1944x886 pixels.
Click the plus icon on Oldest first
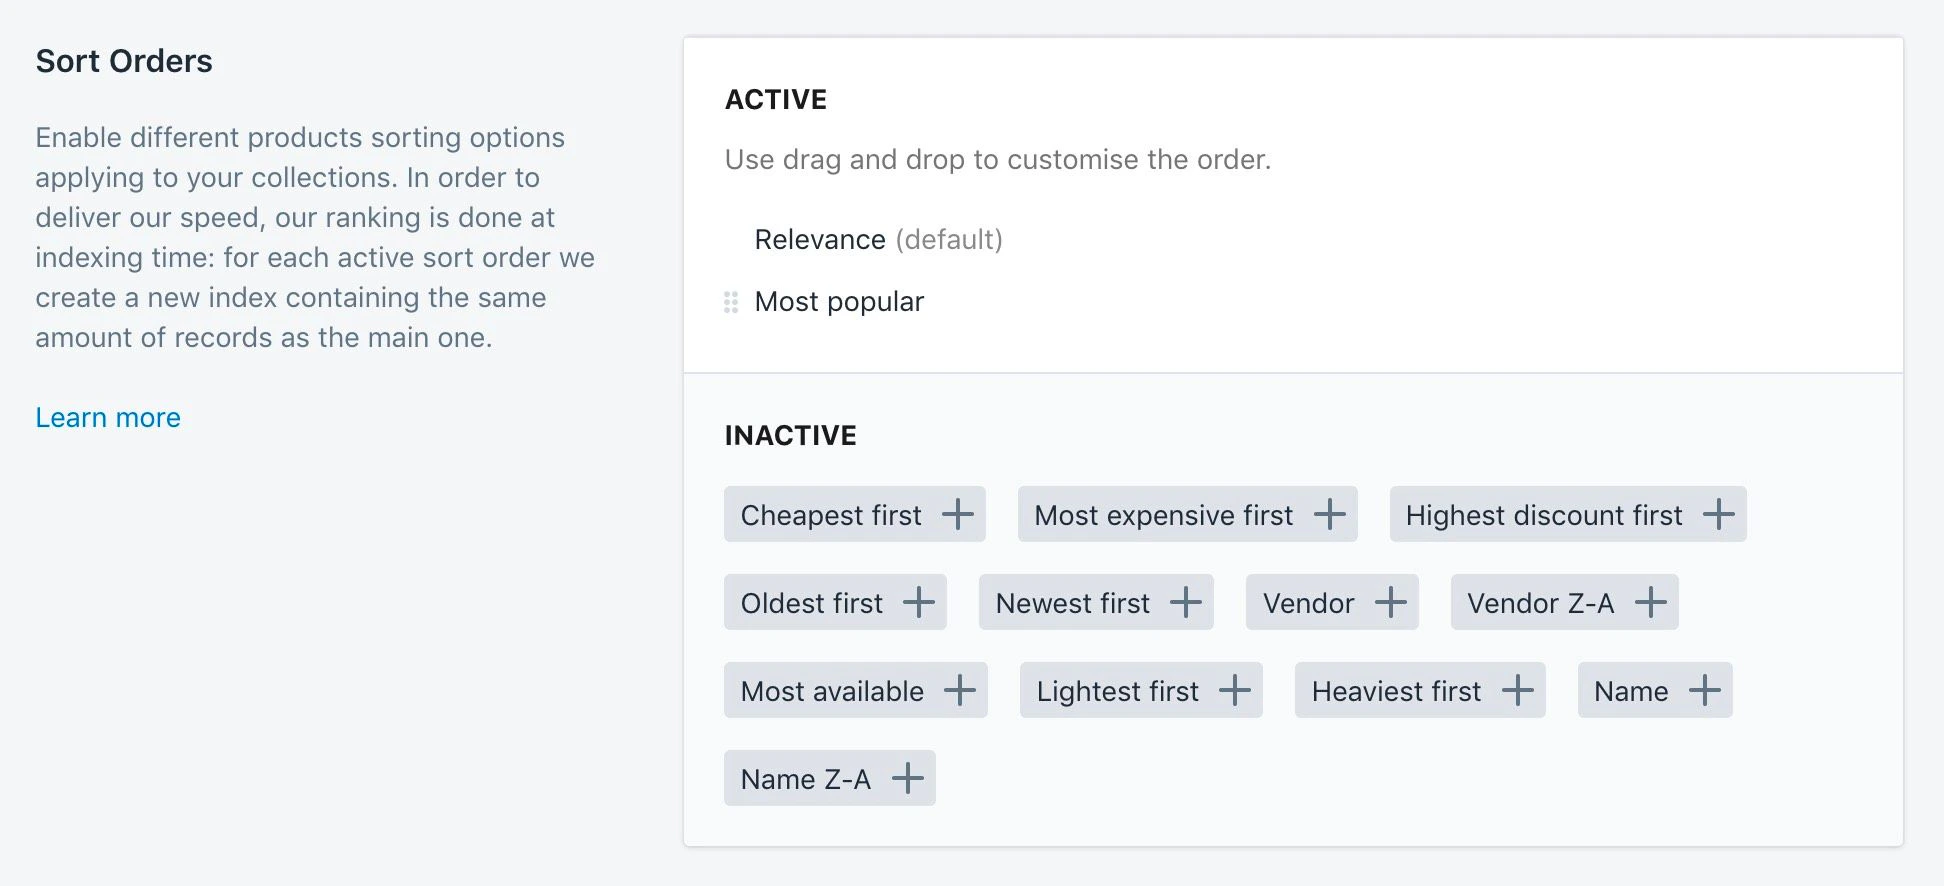917,602
